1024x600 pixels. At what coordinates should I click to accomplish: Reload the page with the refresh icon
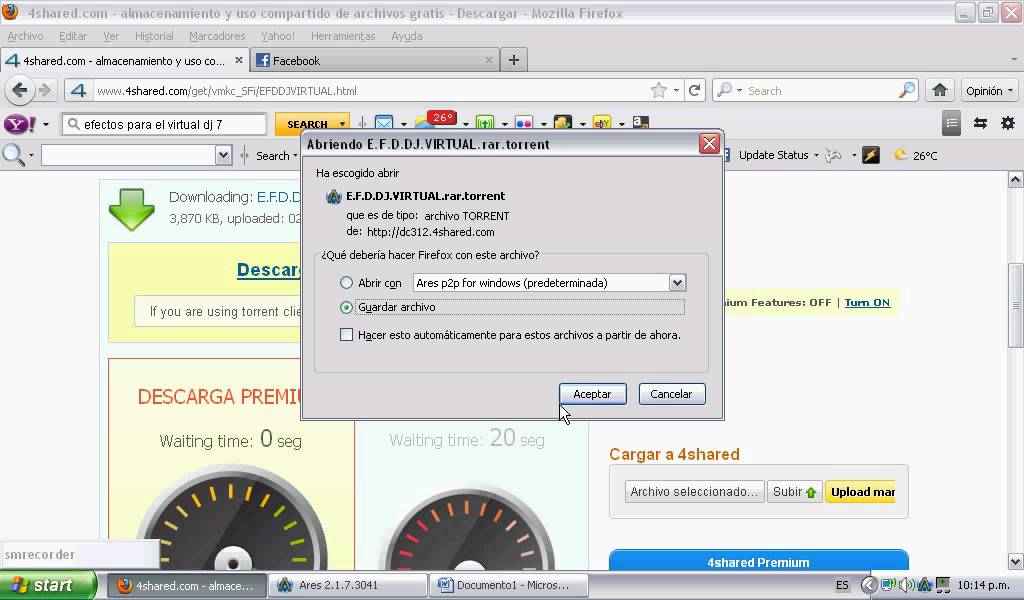(695, 90)
